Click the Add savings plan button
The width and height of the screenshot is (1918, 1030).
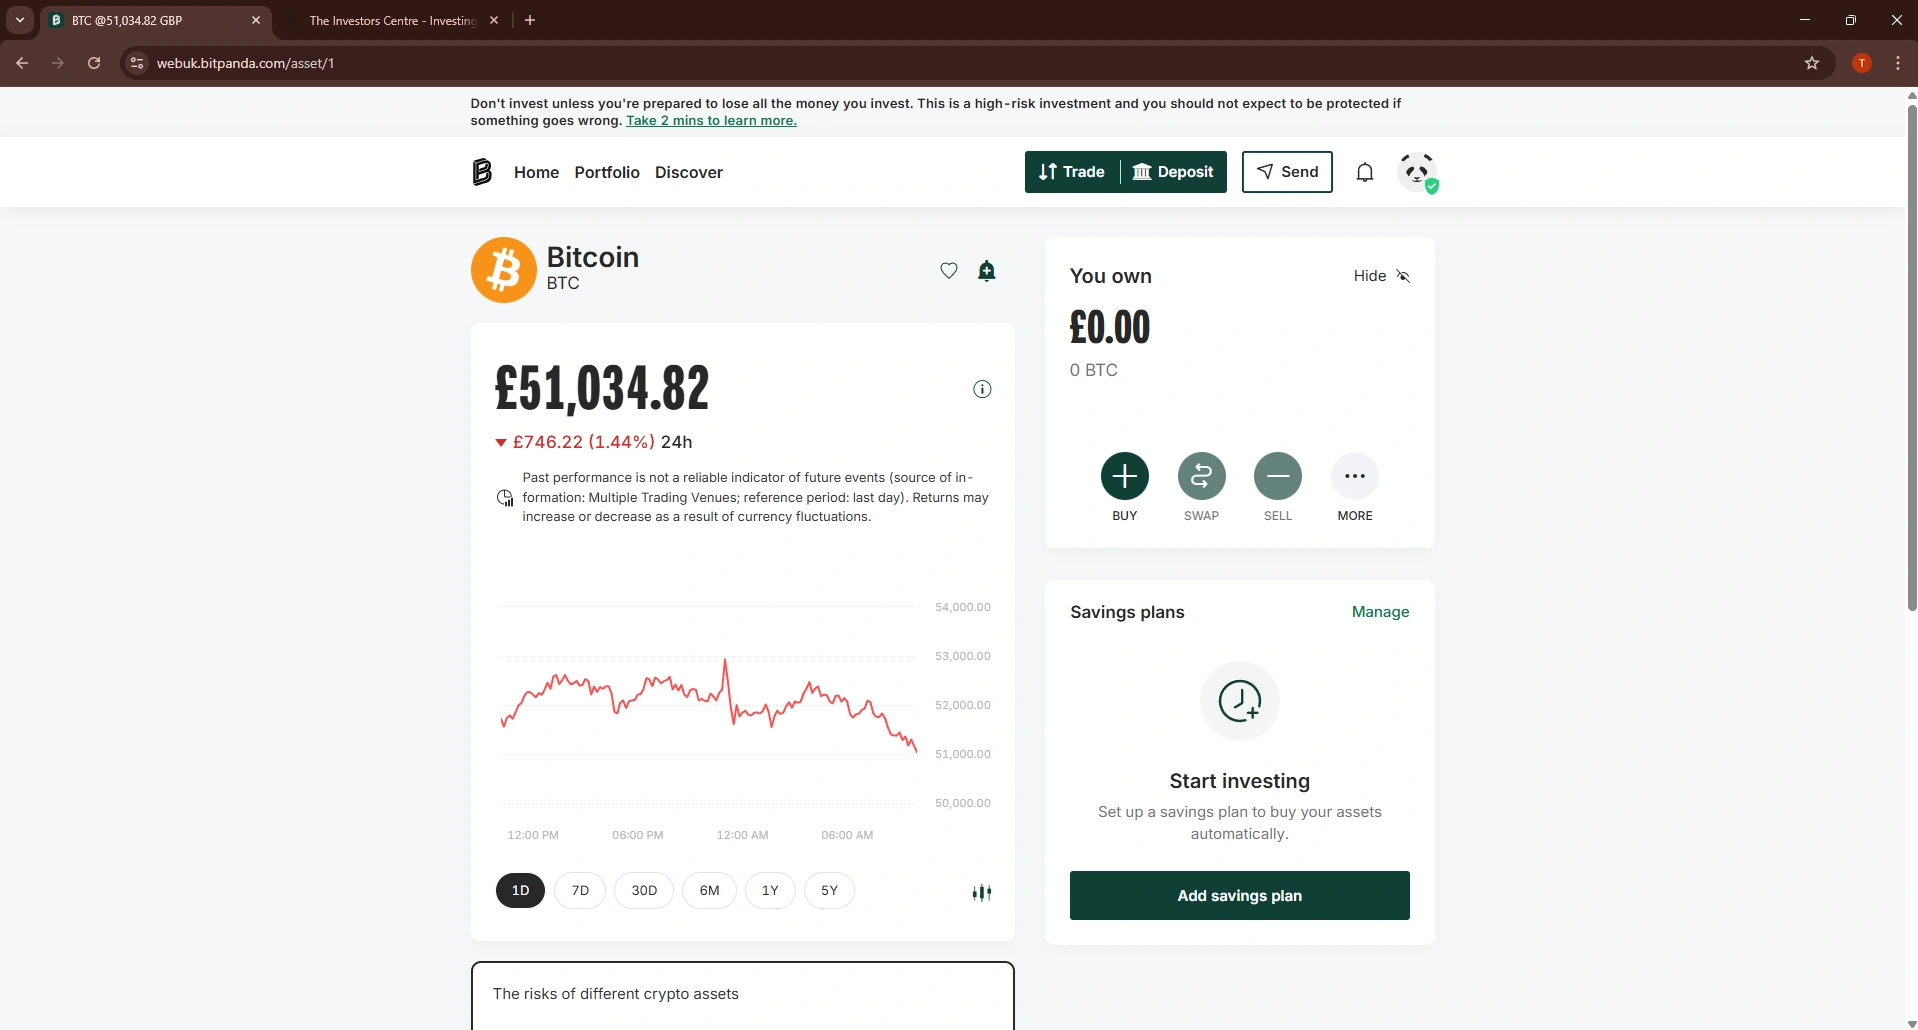point(1239,895)
